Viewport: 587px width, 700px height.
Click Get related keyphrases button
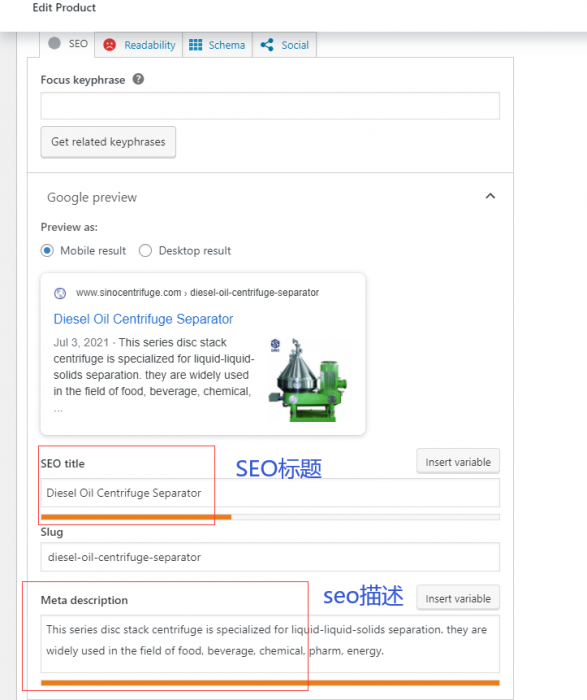[108, 142]
